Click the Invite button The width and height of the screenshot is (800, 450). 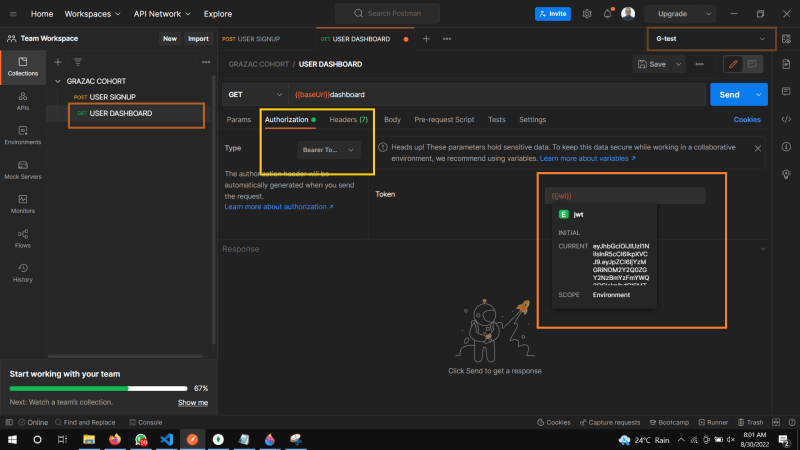(x=553, y=14)
